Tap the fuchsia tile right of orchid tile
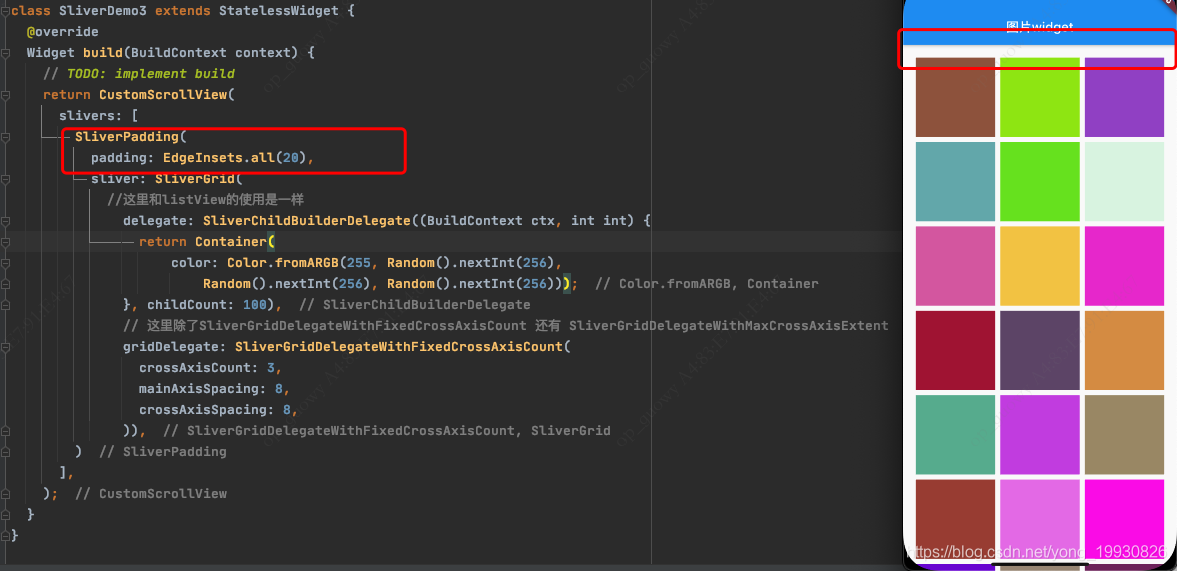The height and width of the screenshot is (571, 1177). pos(1124,519)
